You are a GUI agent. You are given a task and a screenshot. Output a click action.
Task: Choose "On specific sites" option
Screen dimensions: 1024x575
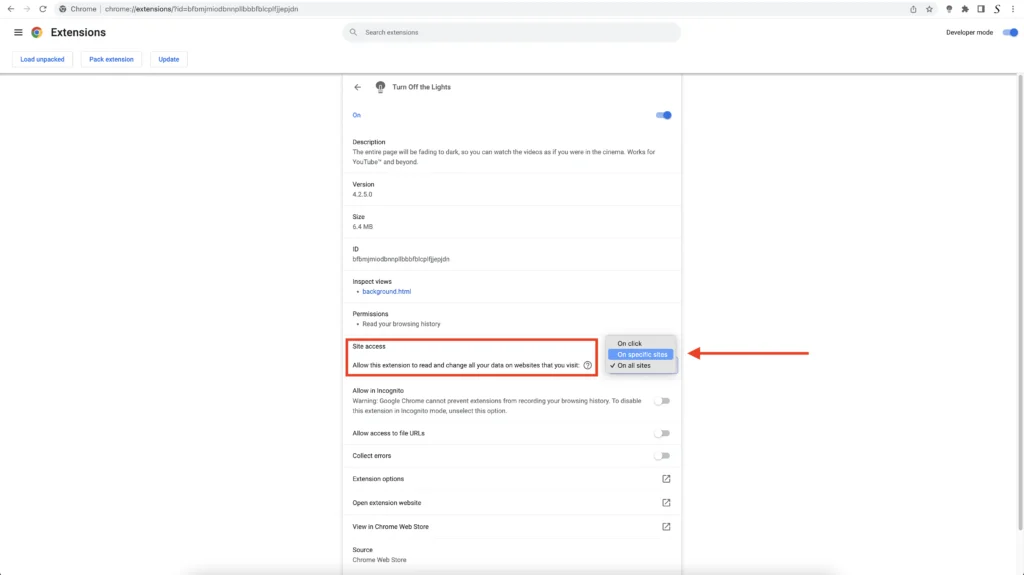point(642,354)
